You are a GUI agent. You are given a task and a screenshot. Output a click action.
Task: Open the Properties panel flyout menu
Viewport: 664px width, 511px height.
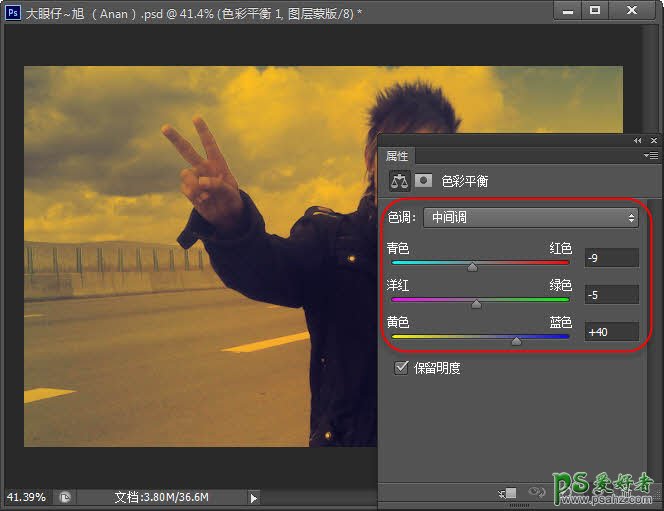point(651,156)
